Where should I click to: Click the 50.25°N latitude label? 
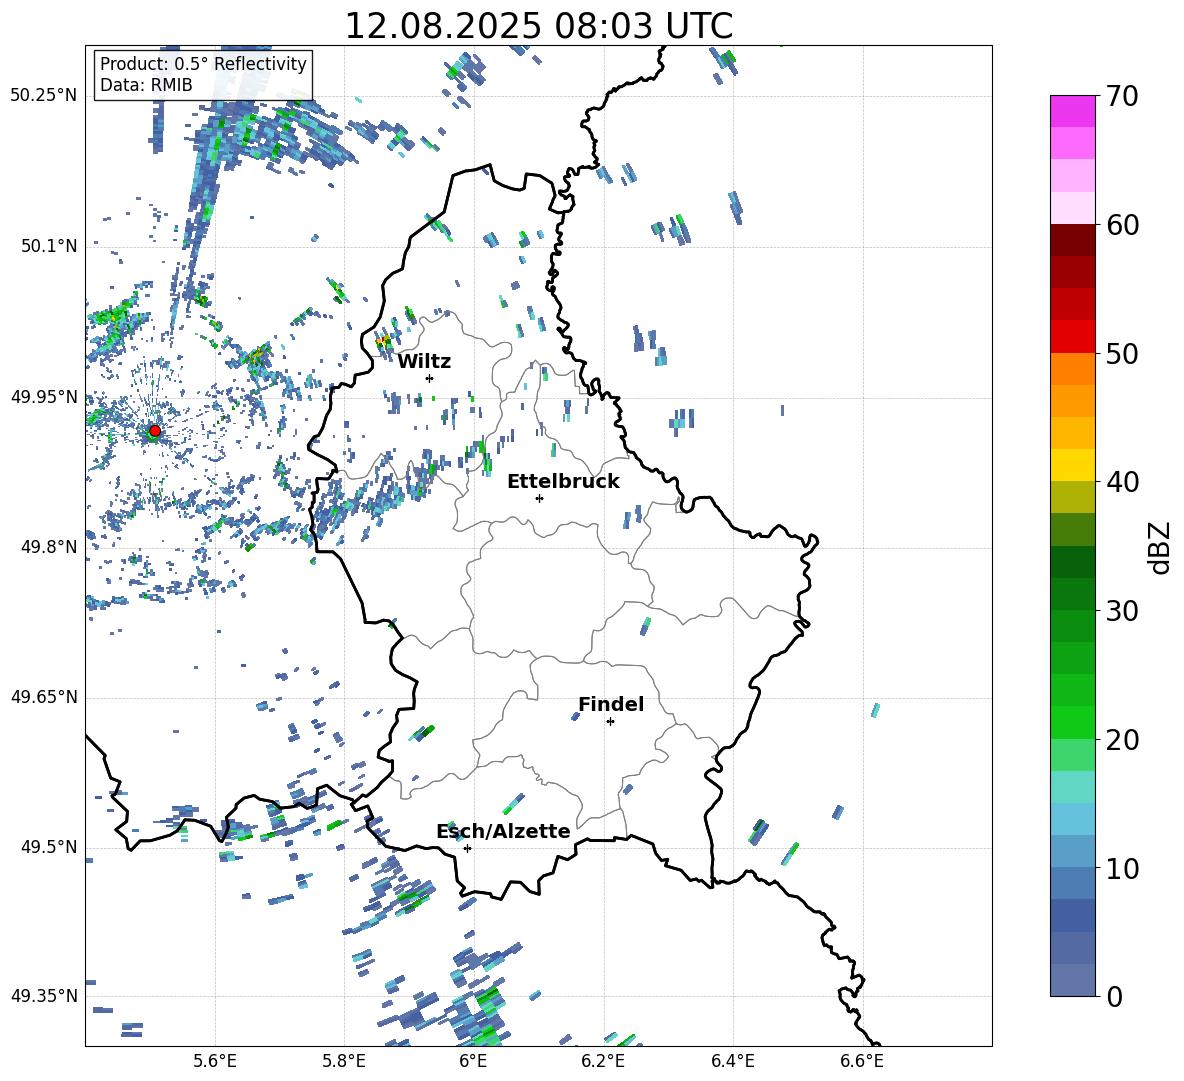(44, 96)
